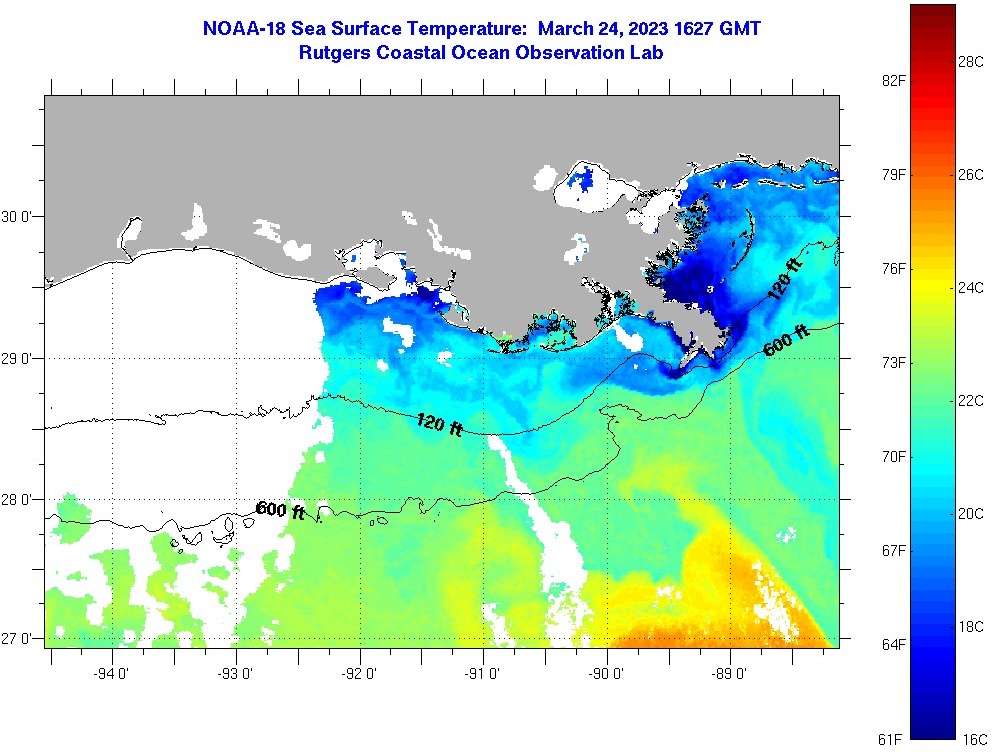This screenshot has width=992, height=754.
Task: Click the 28C label on the color scale
Action: click(x=970, y=61)
